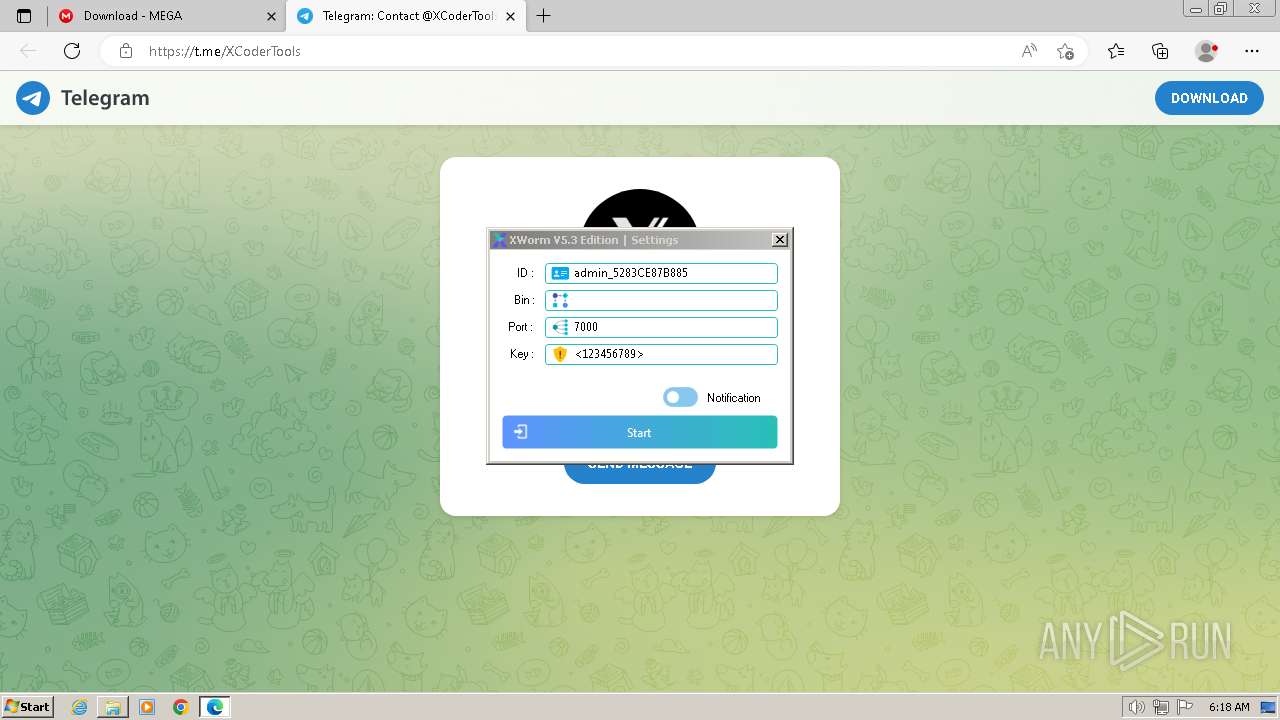The height and width of the screenshot is (720, 1280).
Task: Select the network icon in Port field
Action: (x=560, y=327)
